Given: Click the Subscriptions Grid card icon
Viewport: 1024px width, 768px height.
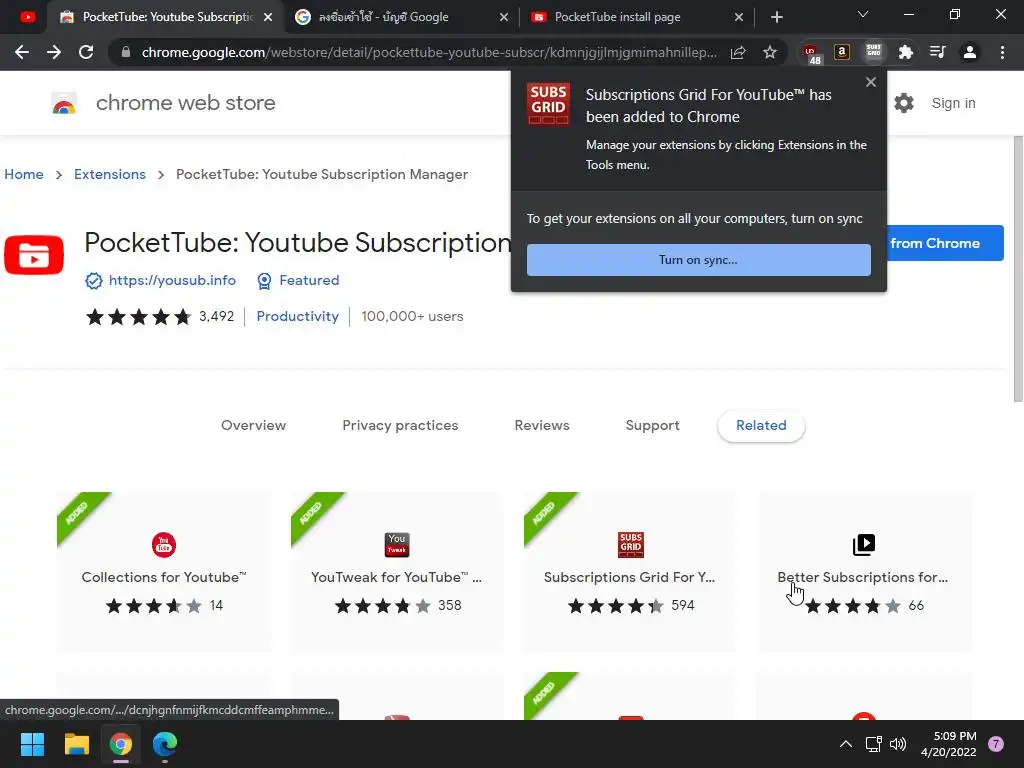Looking at the screenshot, I should click(631, 545).
